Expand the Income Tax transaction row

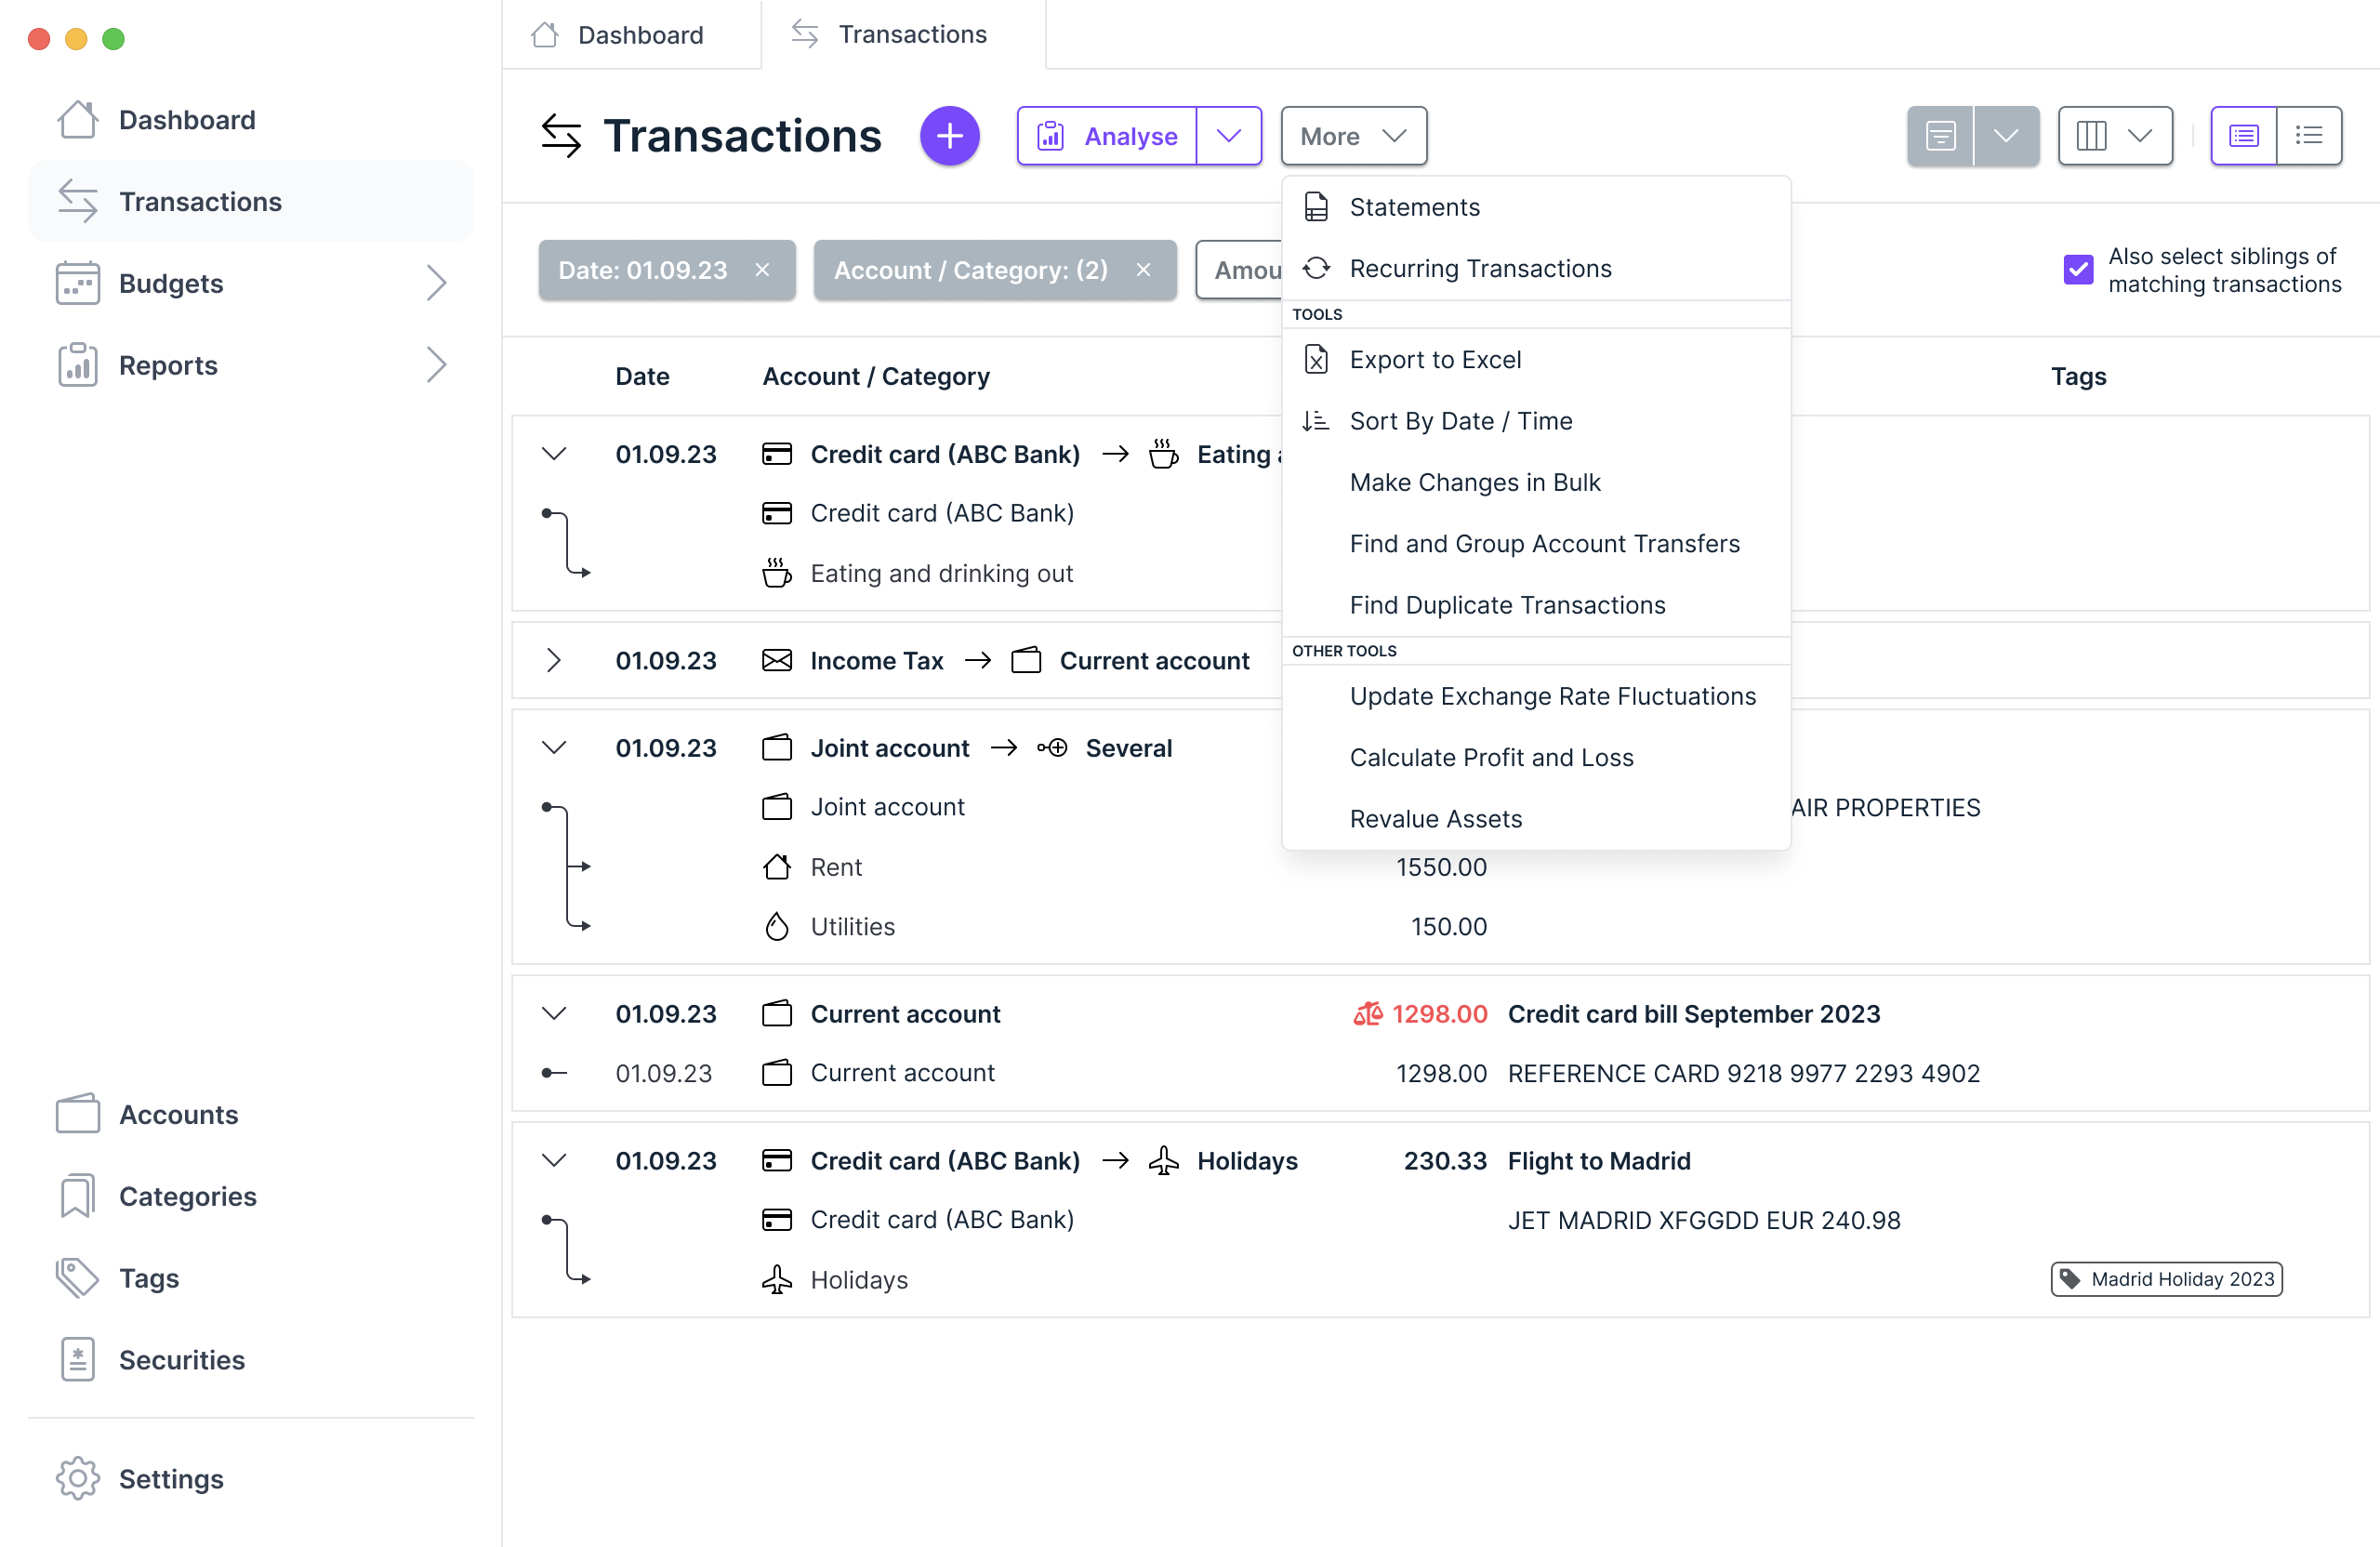point(556,660)
